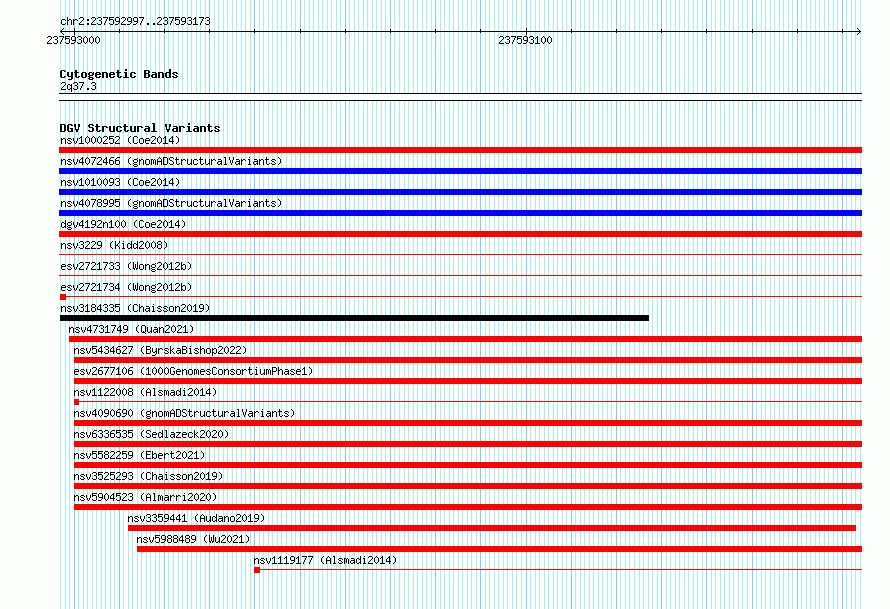Click the 237593000 ruler coordinate
Screen dimensions: 890x609
[73, 40]
